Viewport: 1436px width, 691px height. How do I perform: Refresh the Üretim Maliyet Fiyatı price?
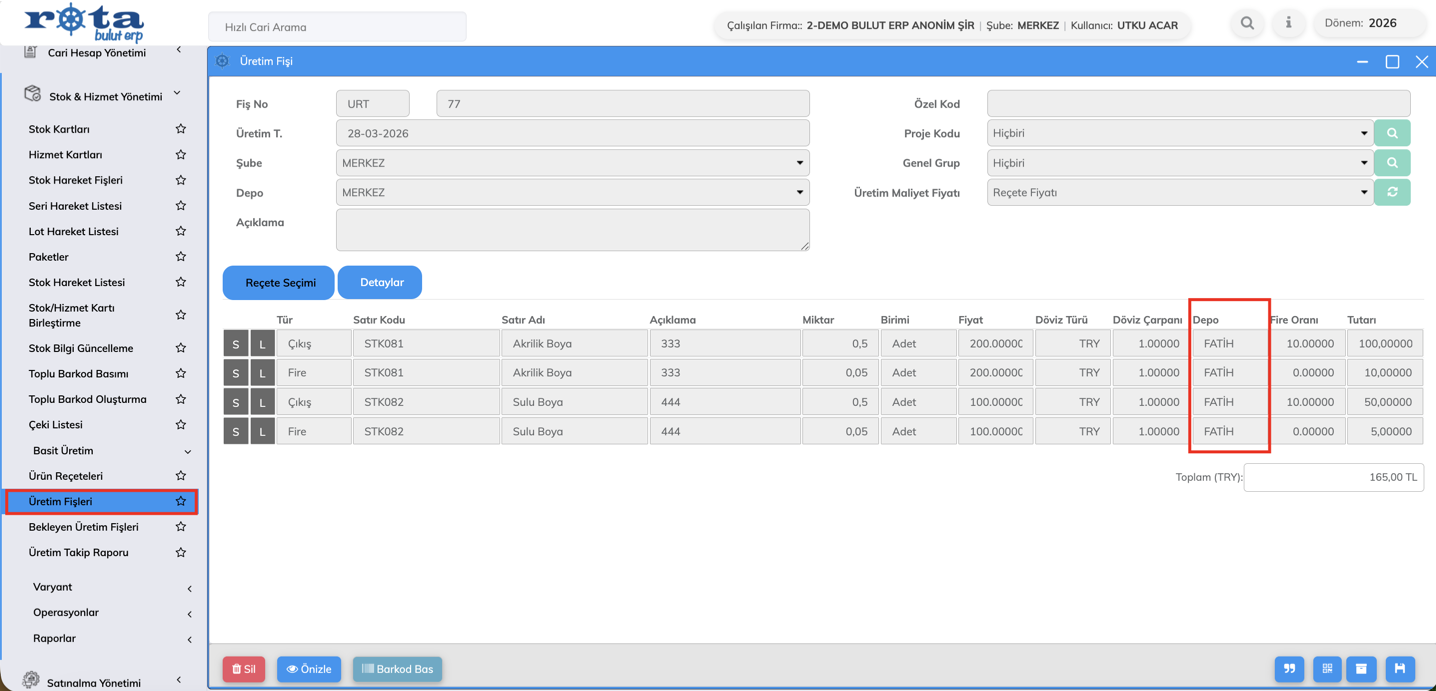1392,192
